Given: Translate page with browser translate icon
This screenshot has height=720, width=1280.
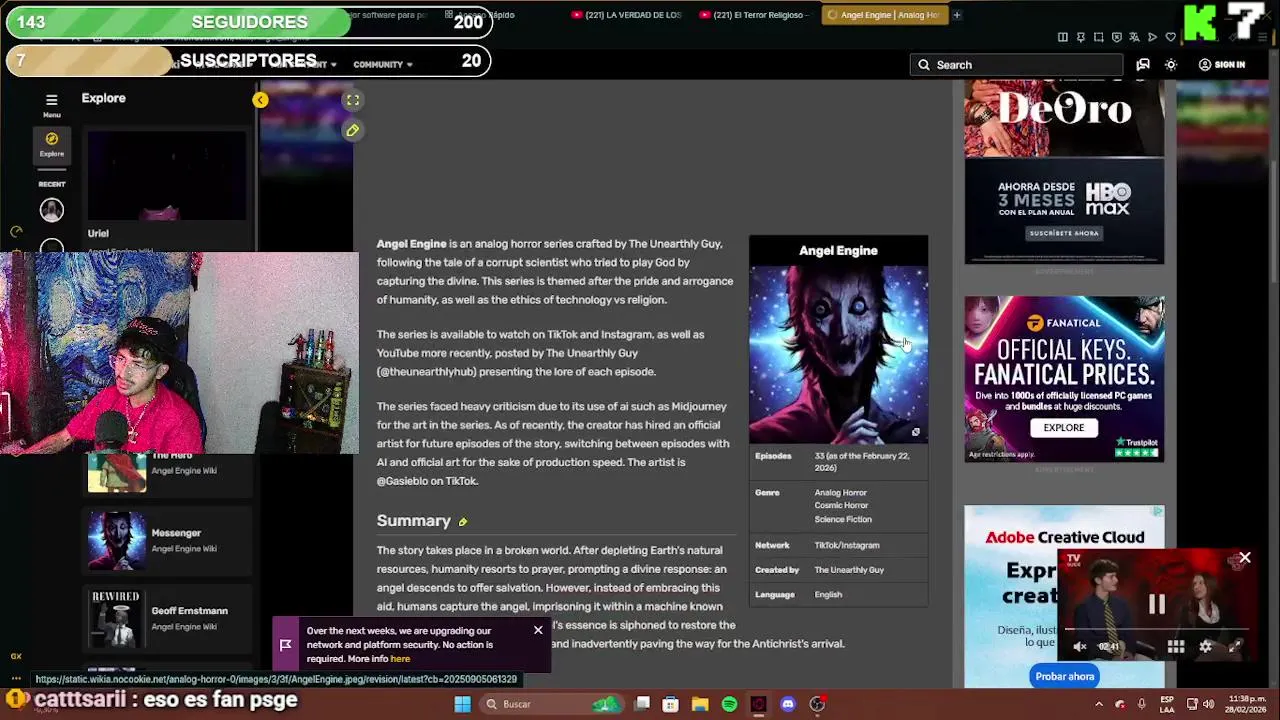Looking at the screenshot, I should tap(1134, 37).
